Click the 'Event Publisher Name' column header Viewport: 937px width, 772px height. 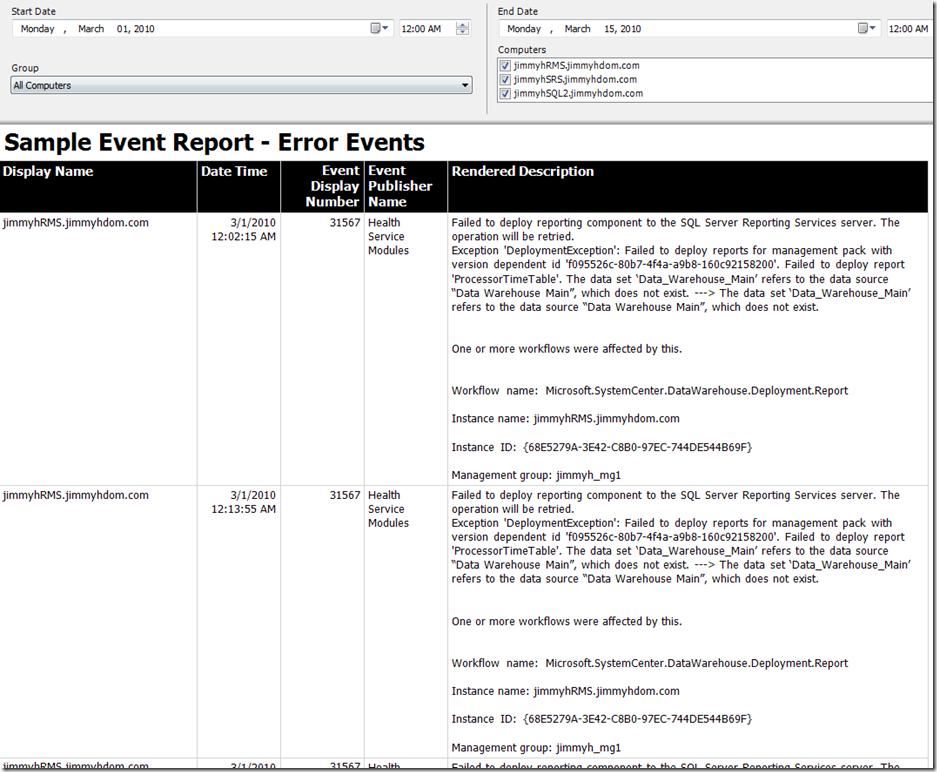[406, 186]
